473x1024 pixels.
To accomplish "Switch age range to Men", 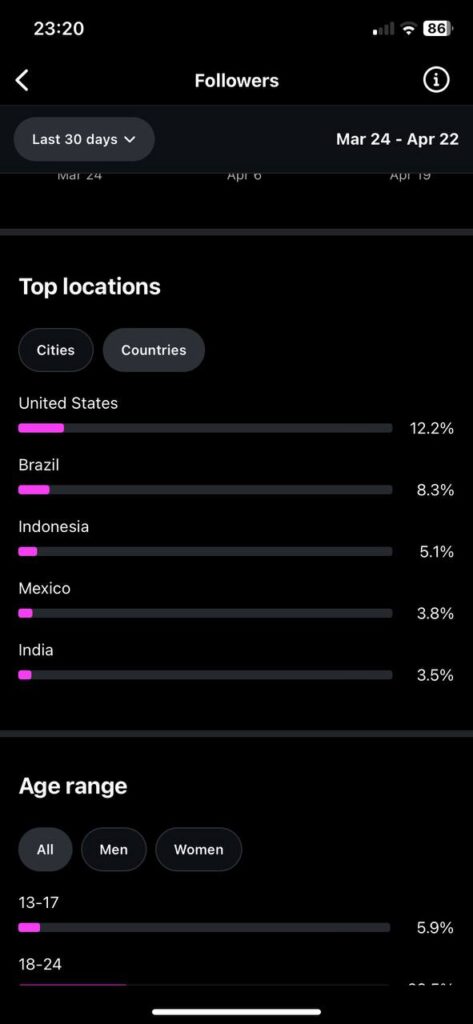I will point(114,850).
